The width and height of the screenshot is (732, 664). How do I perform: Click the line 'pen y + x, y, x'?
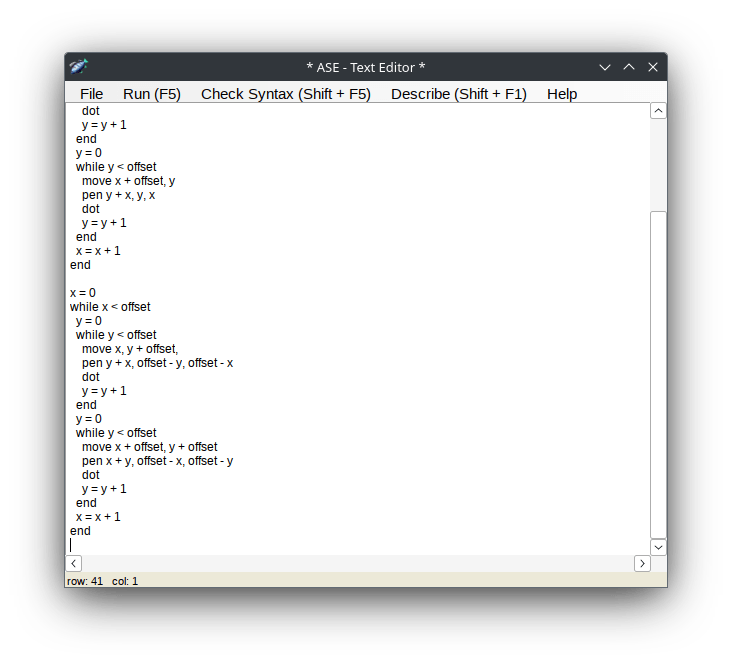coord(118,195)
